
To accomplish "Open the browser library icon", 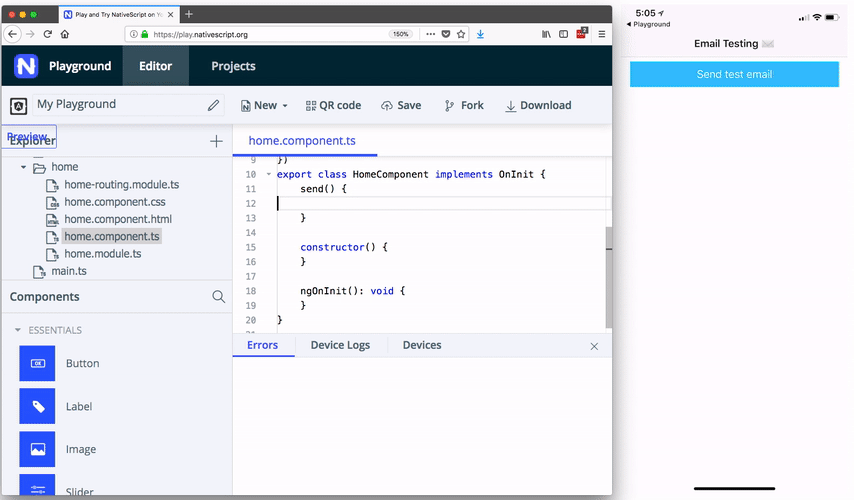I will 546,34.
